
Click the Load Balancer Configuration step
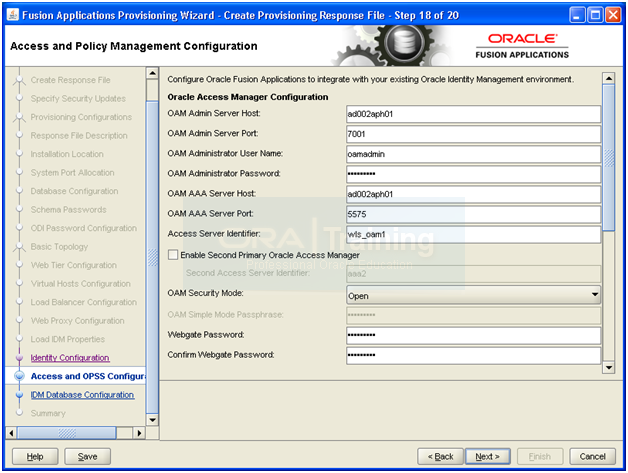[84, 302]
